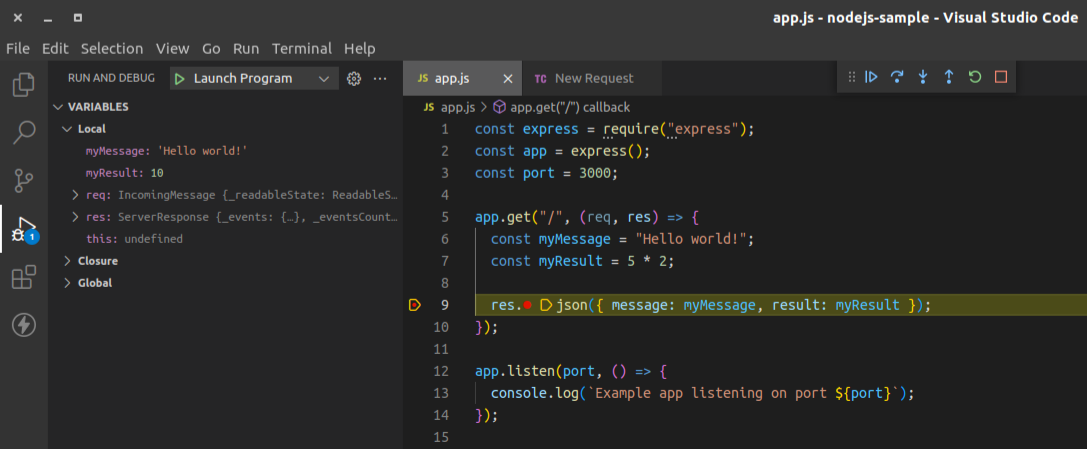
Task: Open the Selection menu
Action: point(112,49)
